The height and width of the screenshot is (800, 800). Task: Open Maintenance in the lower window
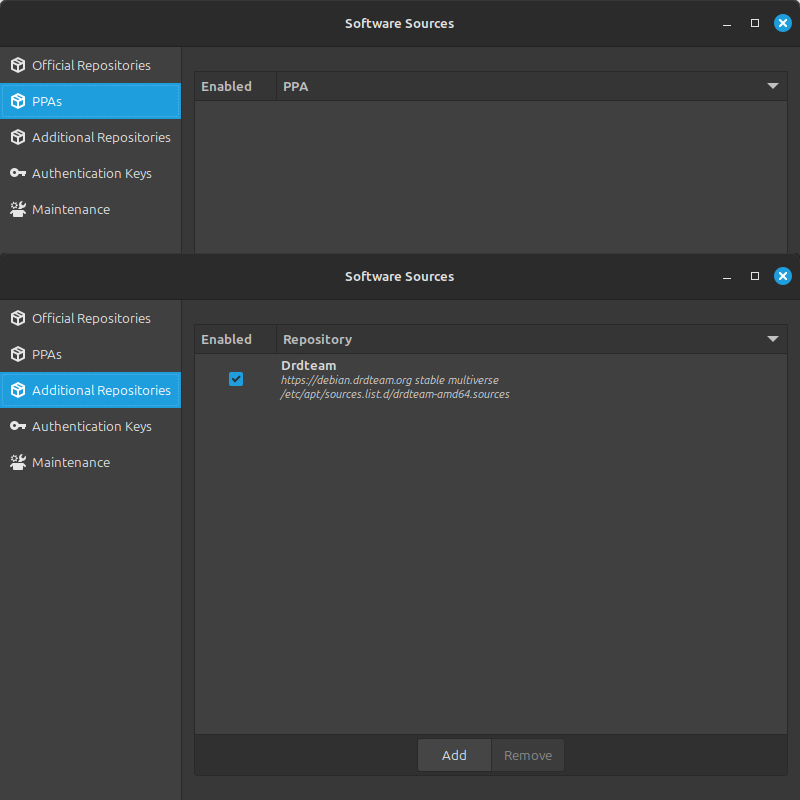point(90,462)
